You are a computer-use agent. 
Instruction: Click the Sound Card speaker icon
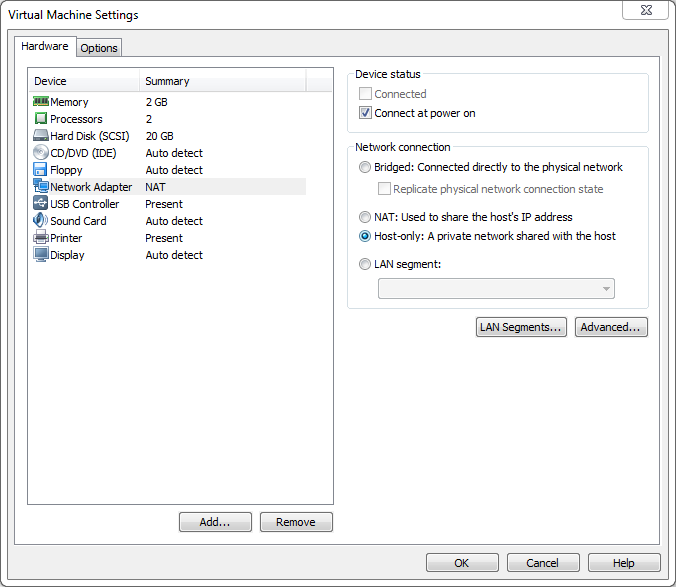(x=41, y=221)
